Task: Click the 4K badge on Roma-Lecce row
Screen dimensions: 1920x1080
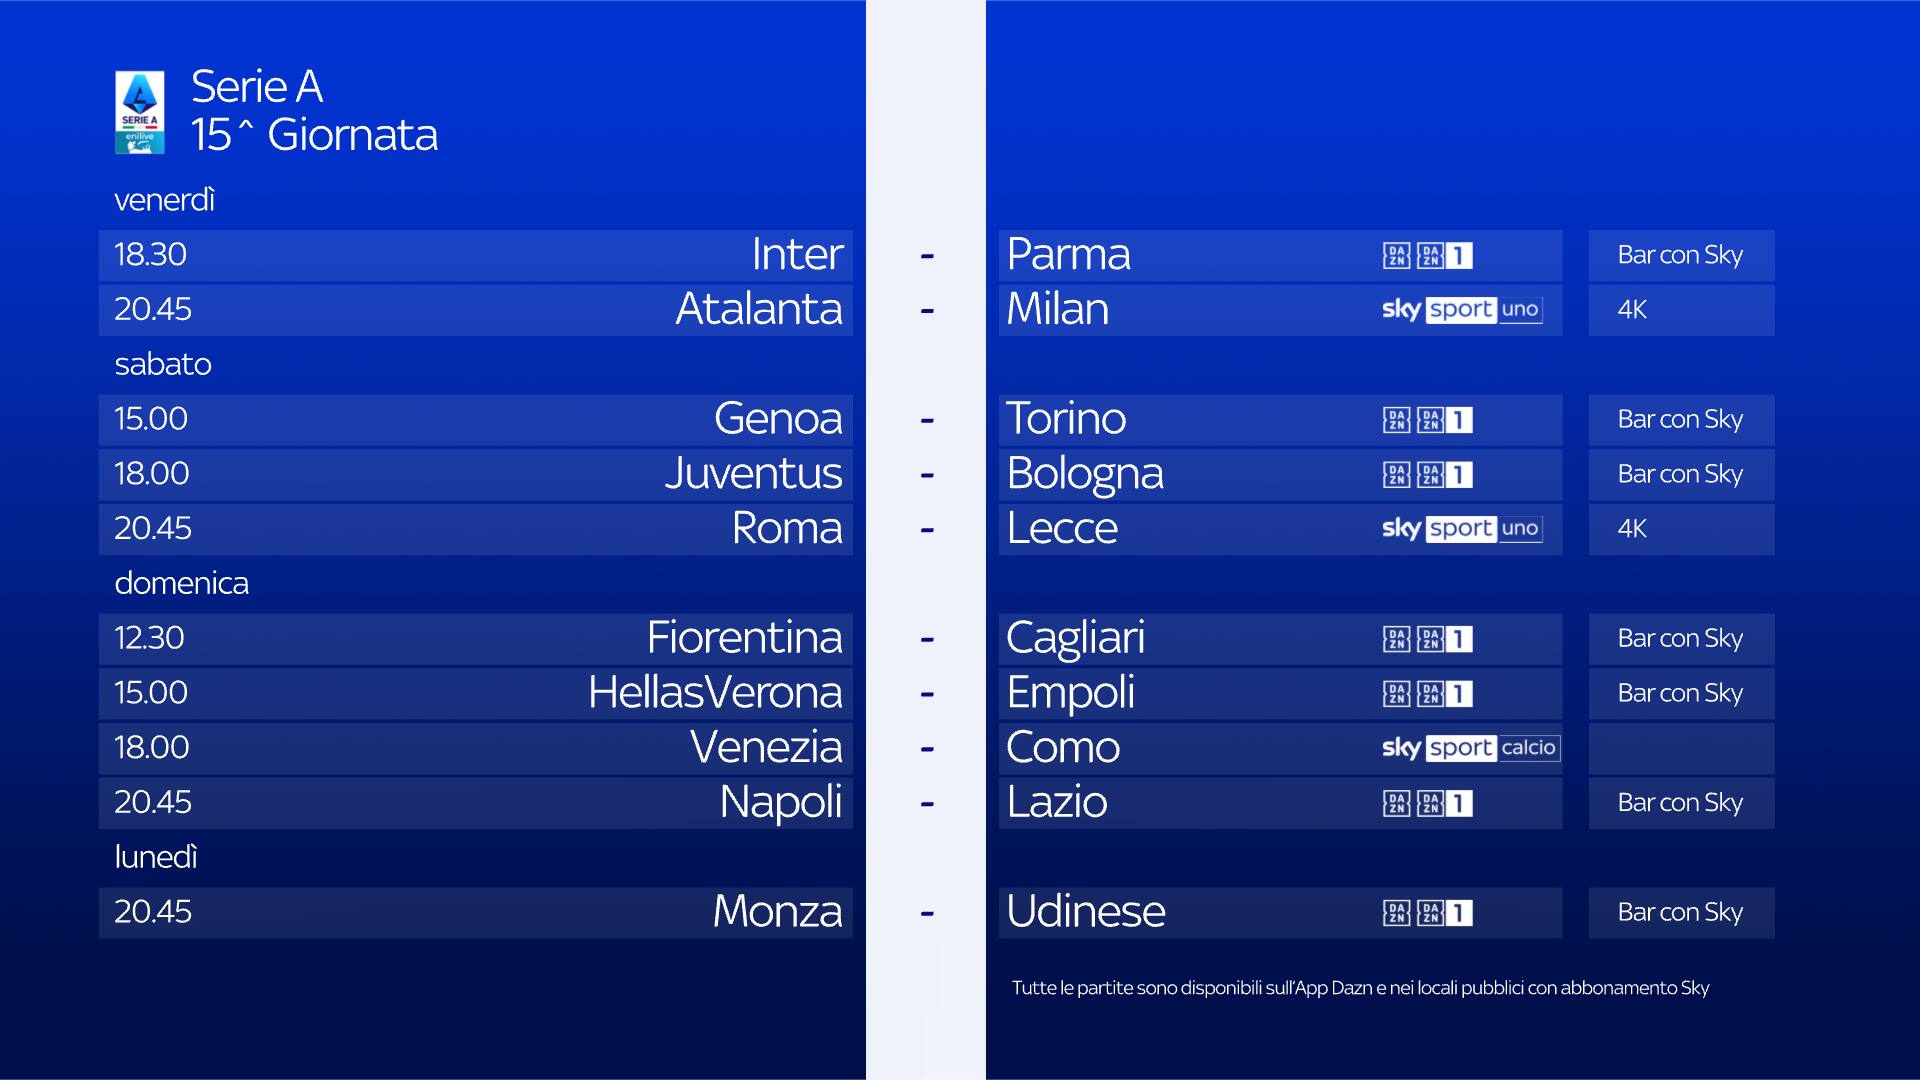Action: [1632, 529]
